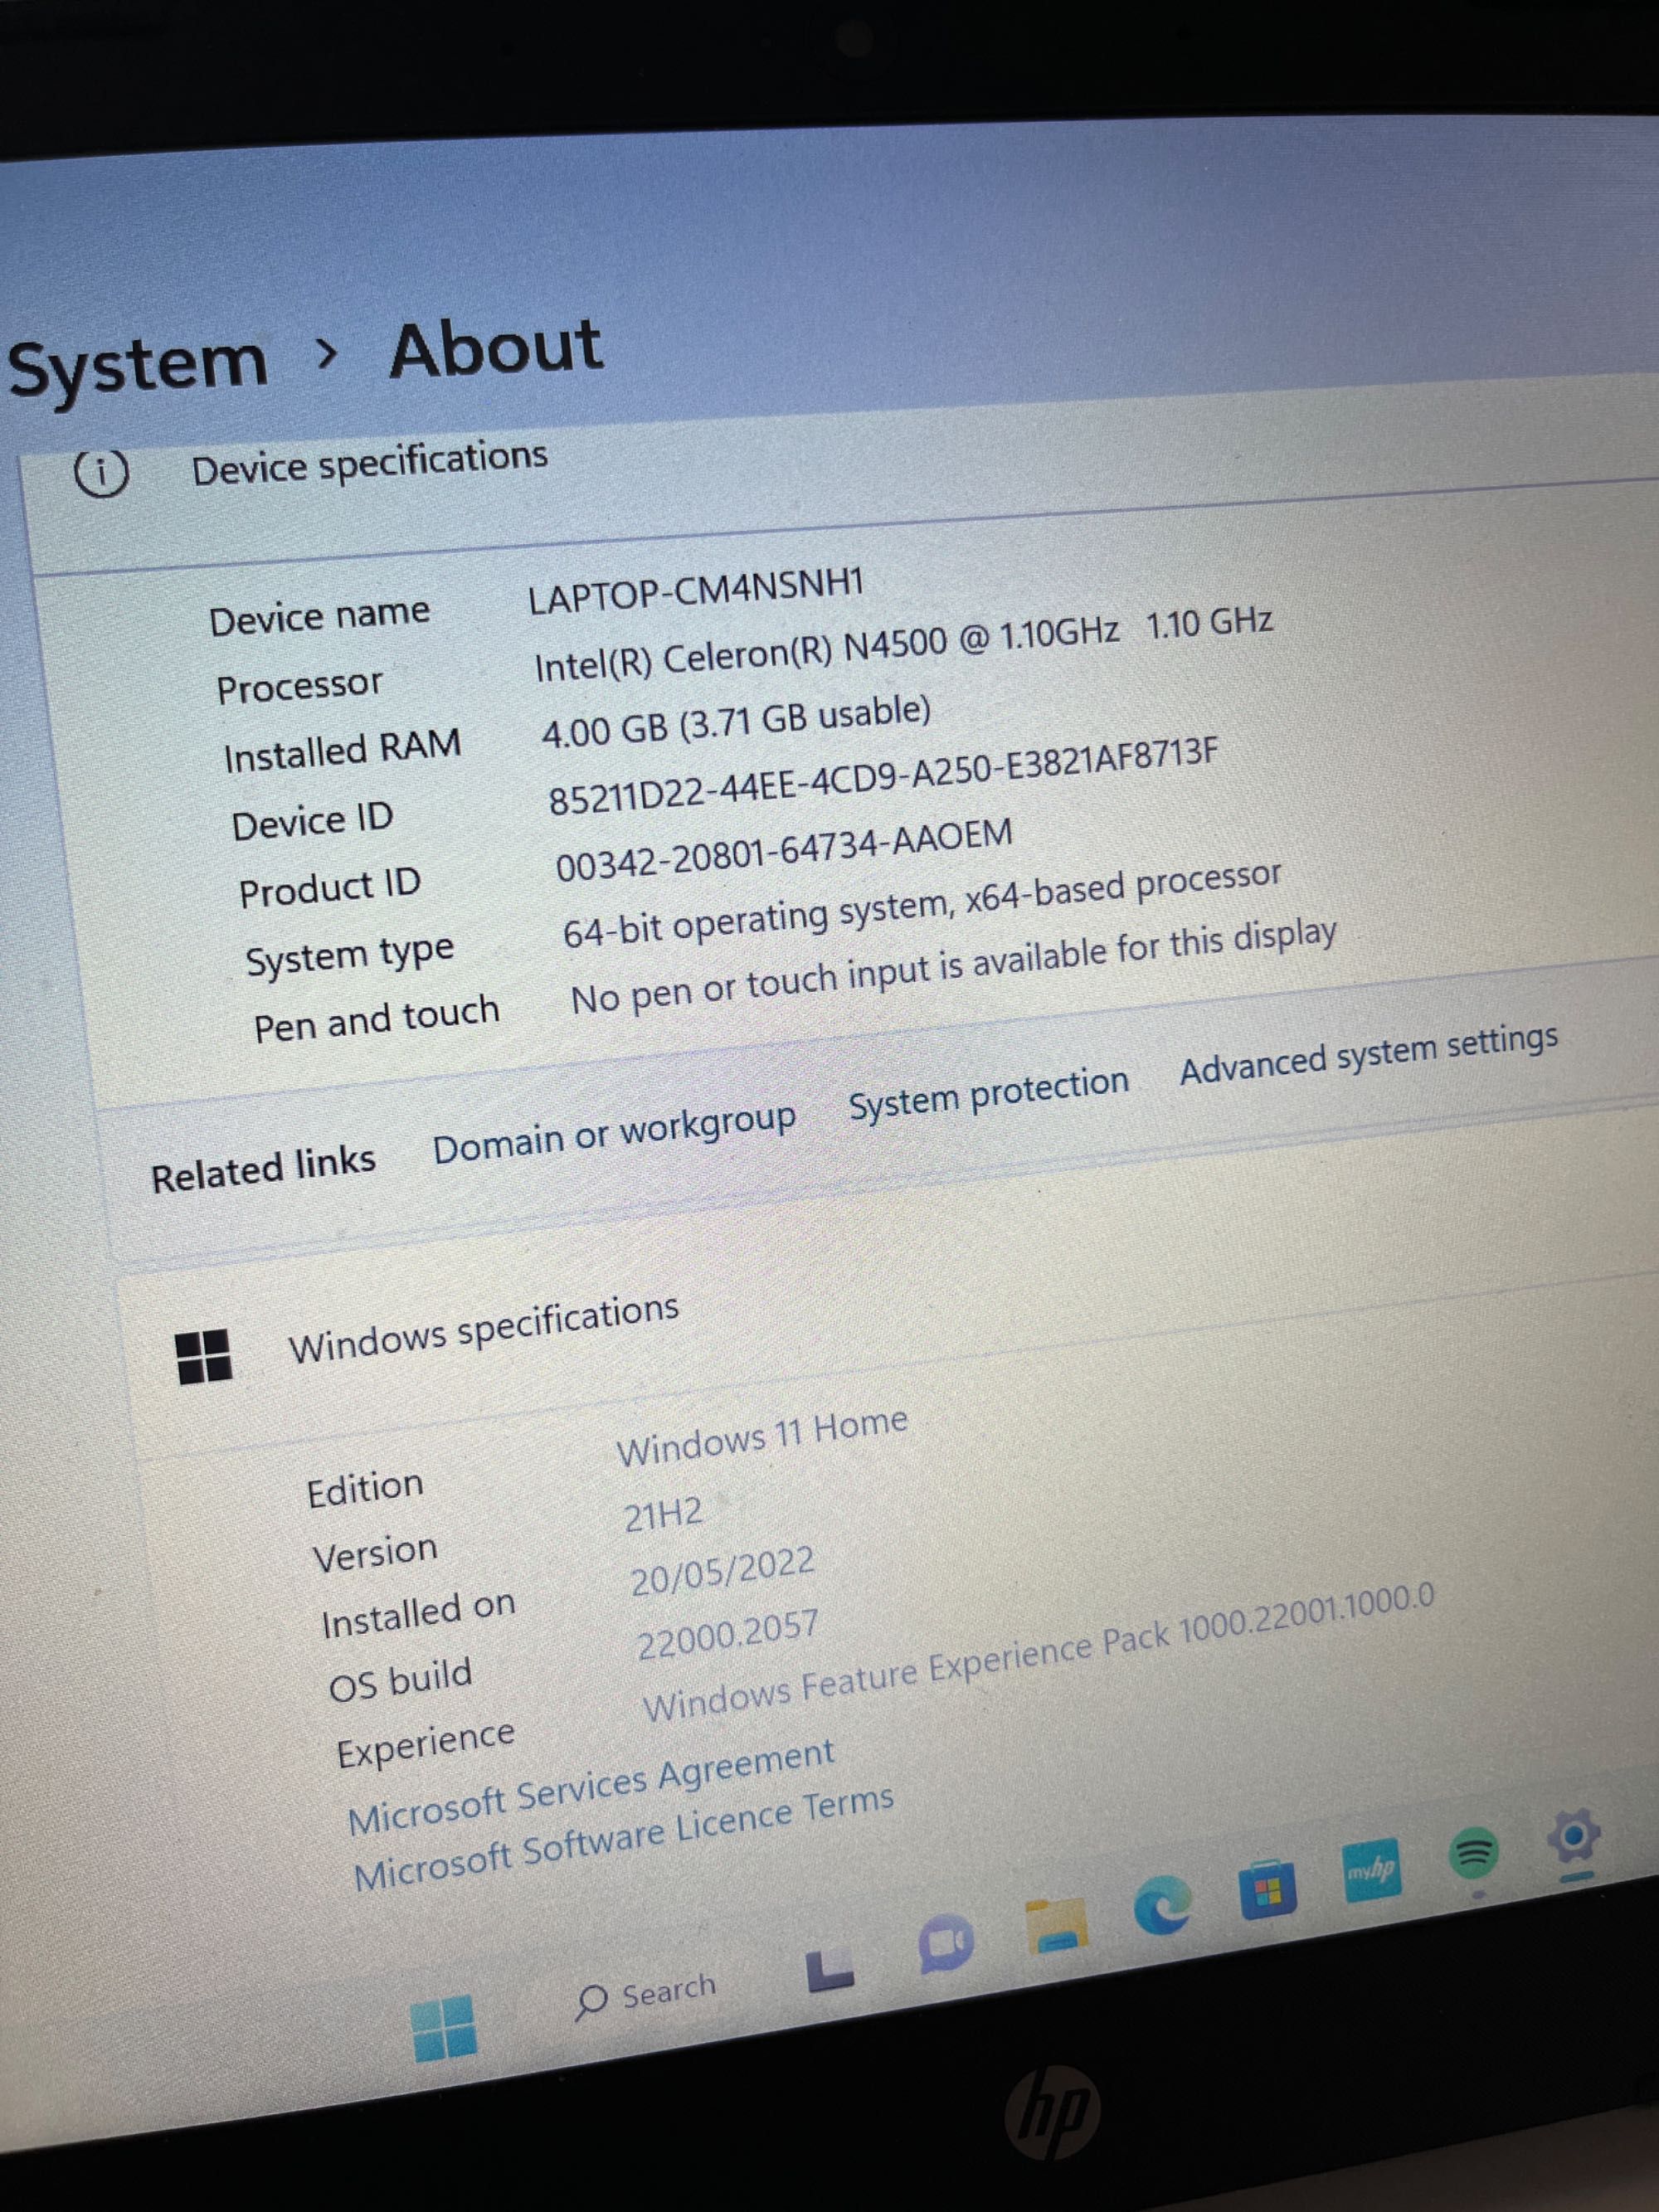
Task: Select version value 21H2
Action: pos(664,1515)
